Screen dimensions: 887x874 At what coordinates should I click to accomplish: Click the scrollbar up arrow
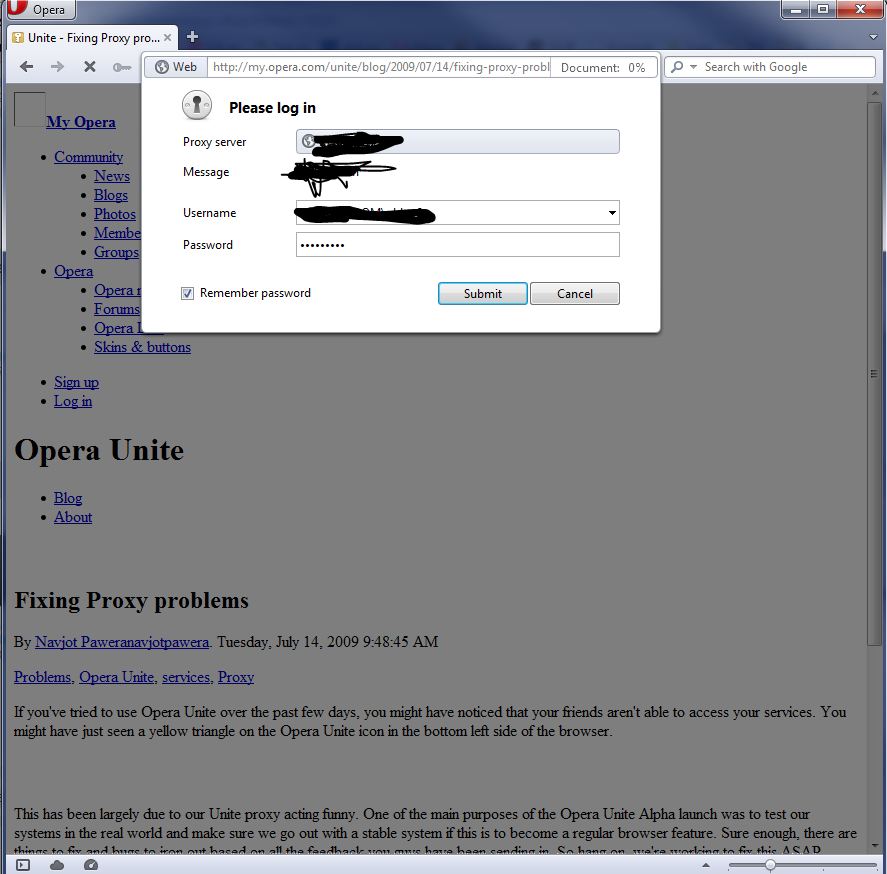click(x=875, y=93)
